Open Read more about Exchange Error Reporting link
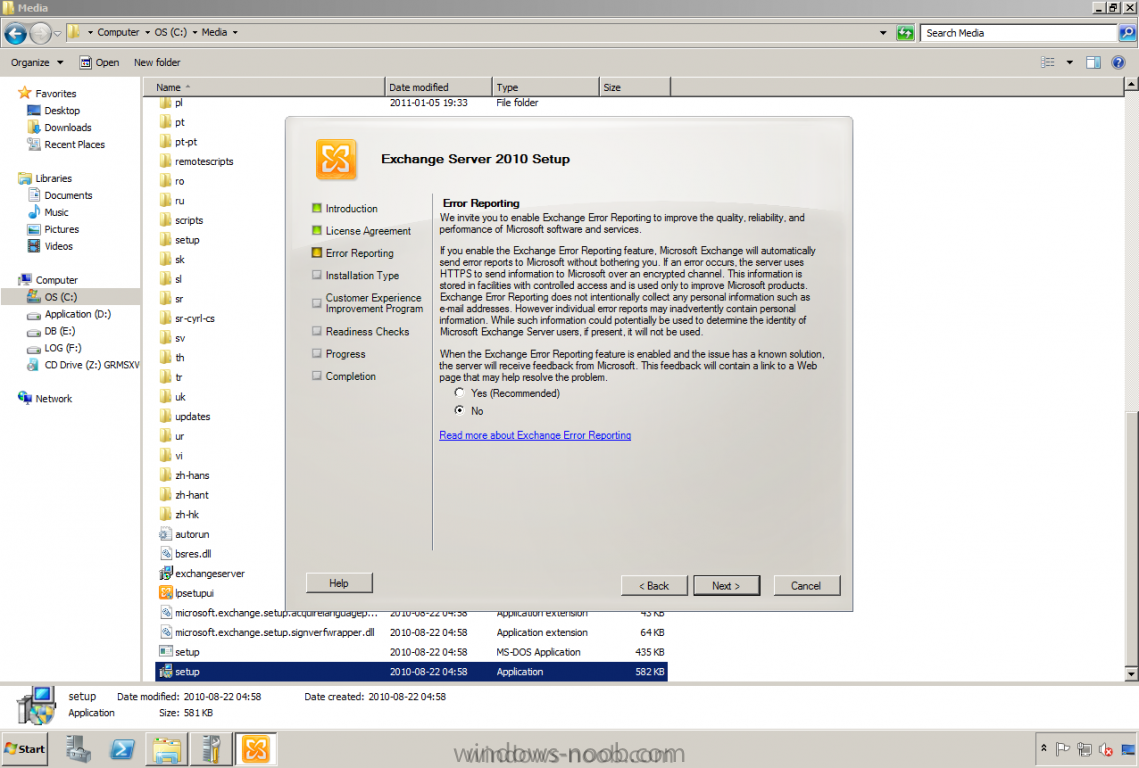 tap(535, 435)
